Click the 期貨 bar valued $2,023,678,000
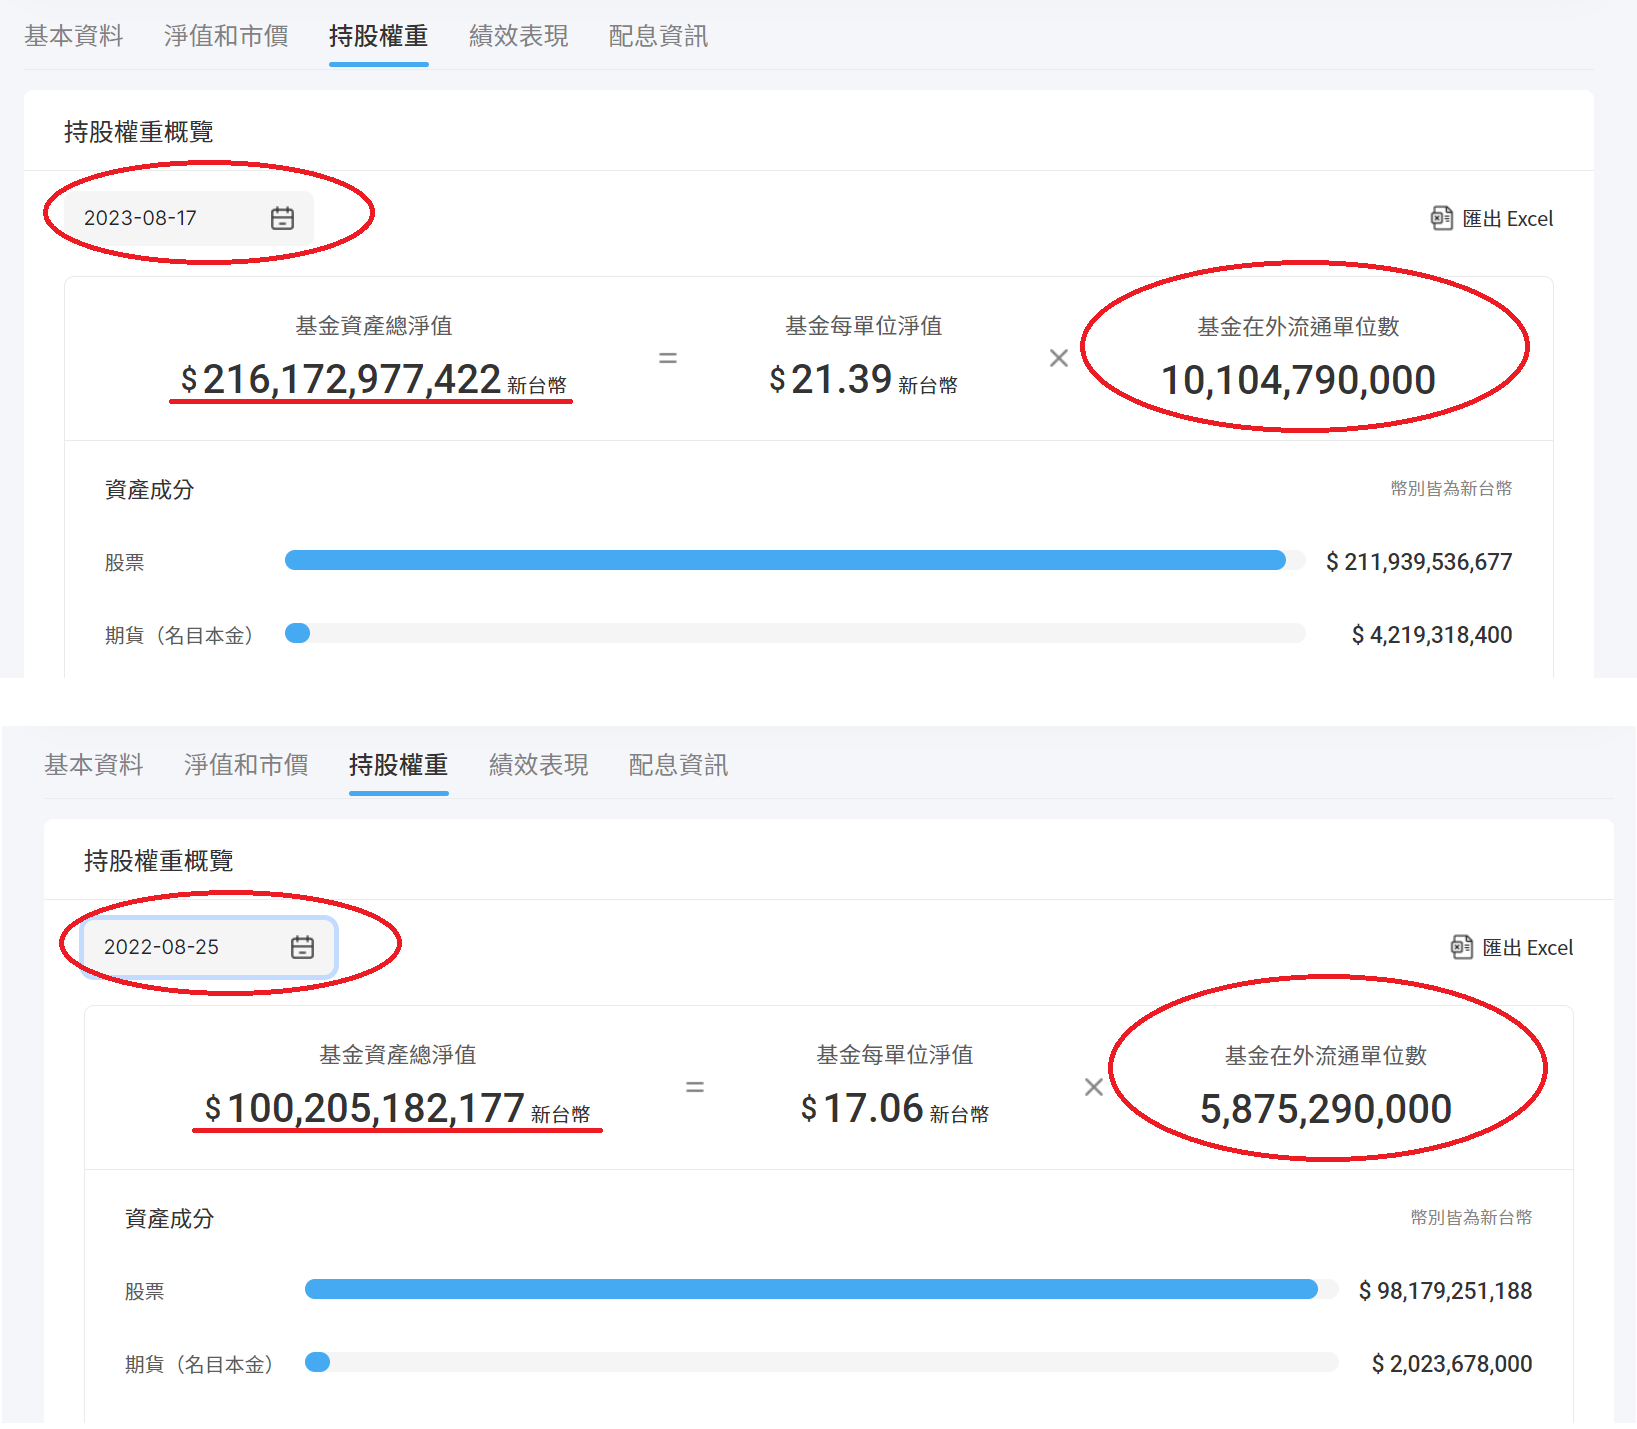The image size is (1637, 1429). [318, 1362]
